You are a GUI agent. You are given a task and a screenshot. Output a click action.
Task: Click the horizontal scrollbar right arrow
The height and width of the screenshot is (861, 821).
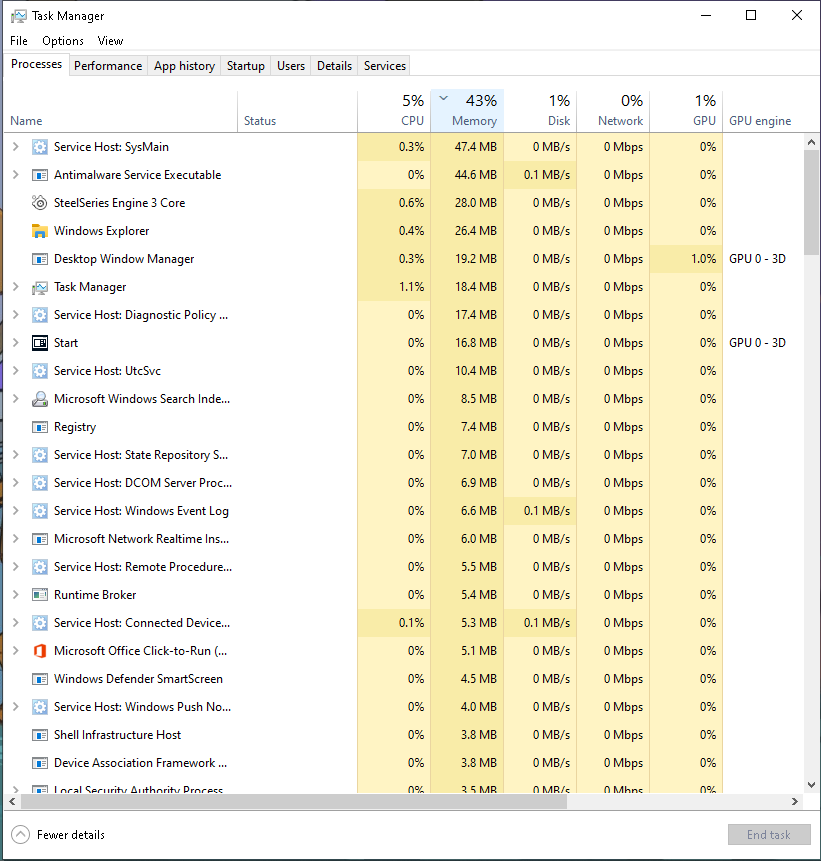coord(795,802)
